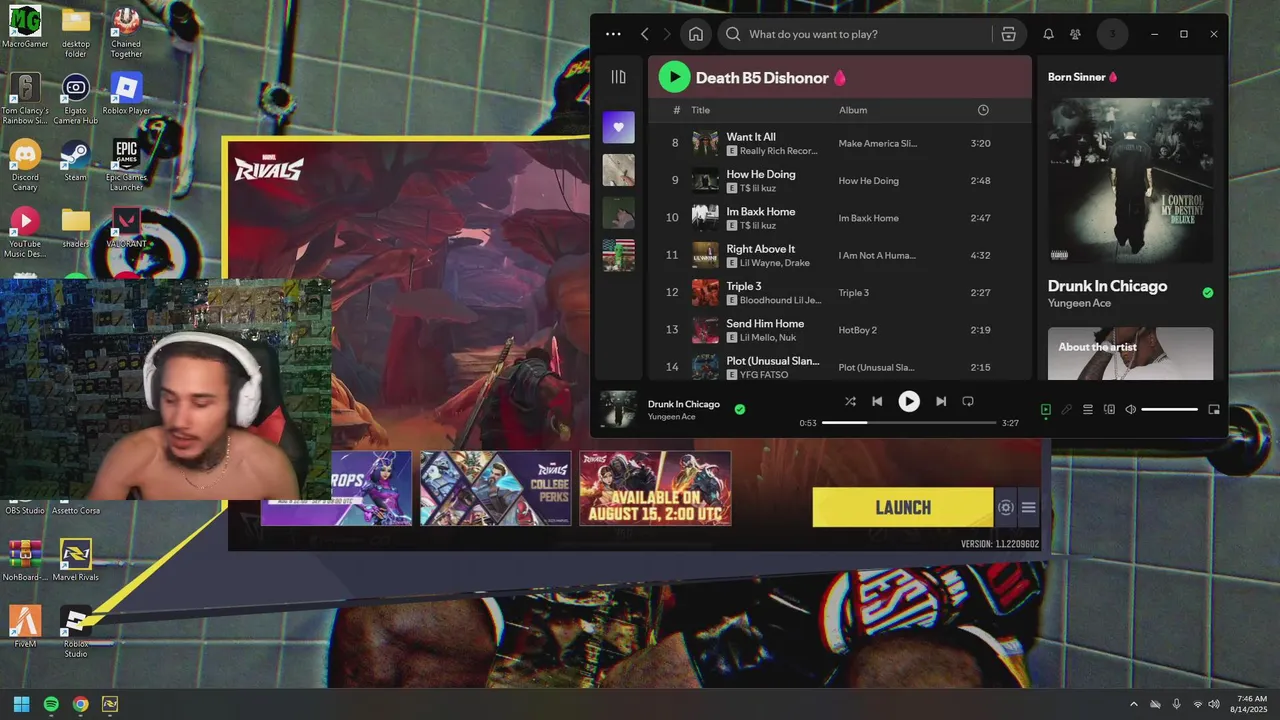Go forward with Spotify's right arrow
Viewport: 1280px width, 720px height.
point(667,34)
